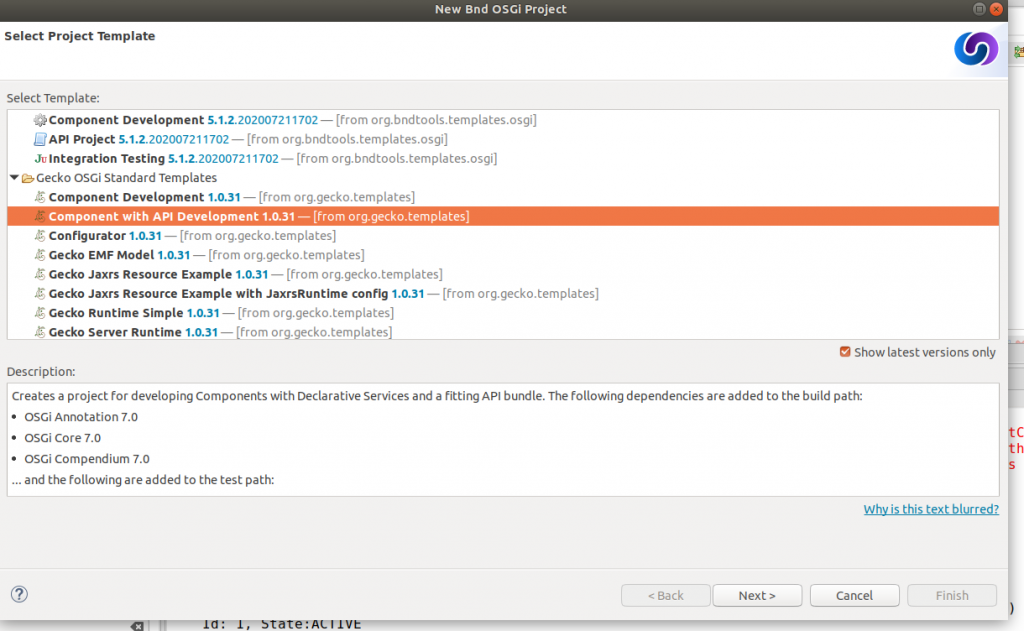Pick the Configurator 1.0.31 template
The width and height of the screenshot is (1024, 631).
coord(503,236)
